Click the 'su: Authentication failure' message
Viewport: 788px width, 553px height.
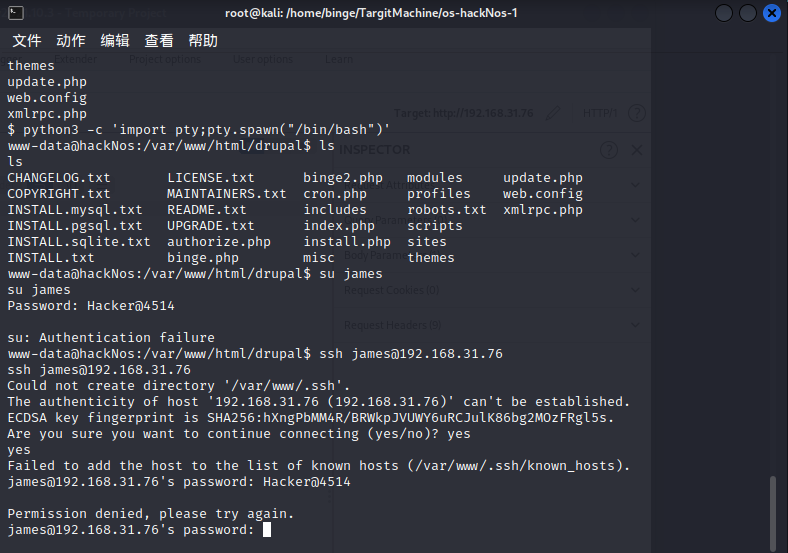pos(111,338)
